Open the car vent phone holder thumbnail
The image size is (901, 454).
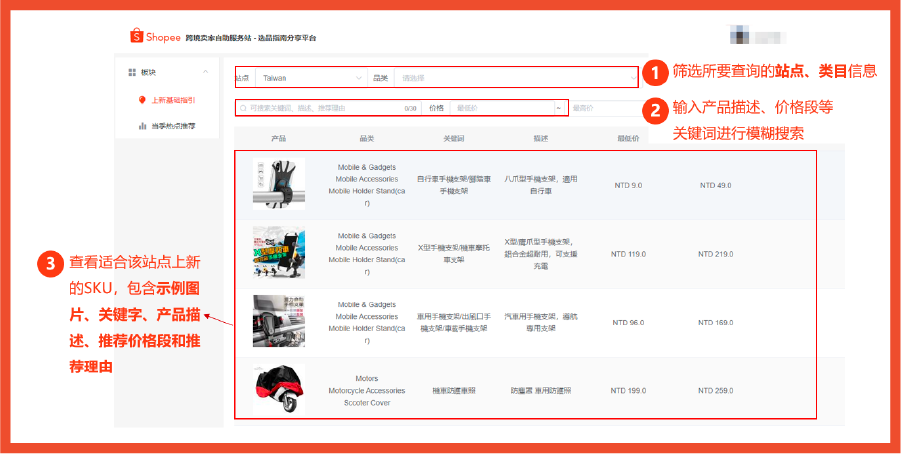click(x=279, y=321)
